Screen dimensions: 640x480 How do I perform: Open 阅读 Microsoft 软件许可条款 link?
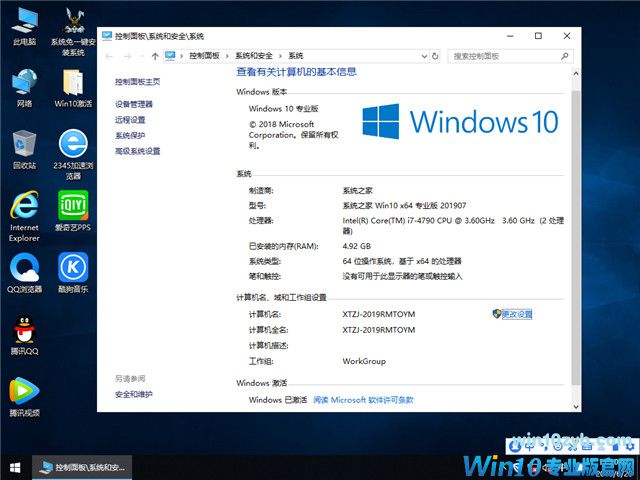click(363, 400)
